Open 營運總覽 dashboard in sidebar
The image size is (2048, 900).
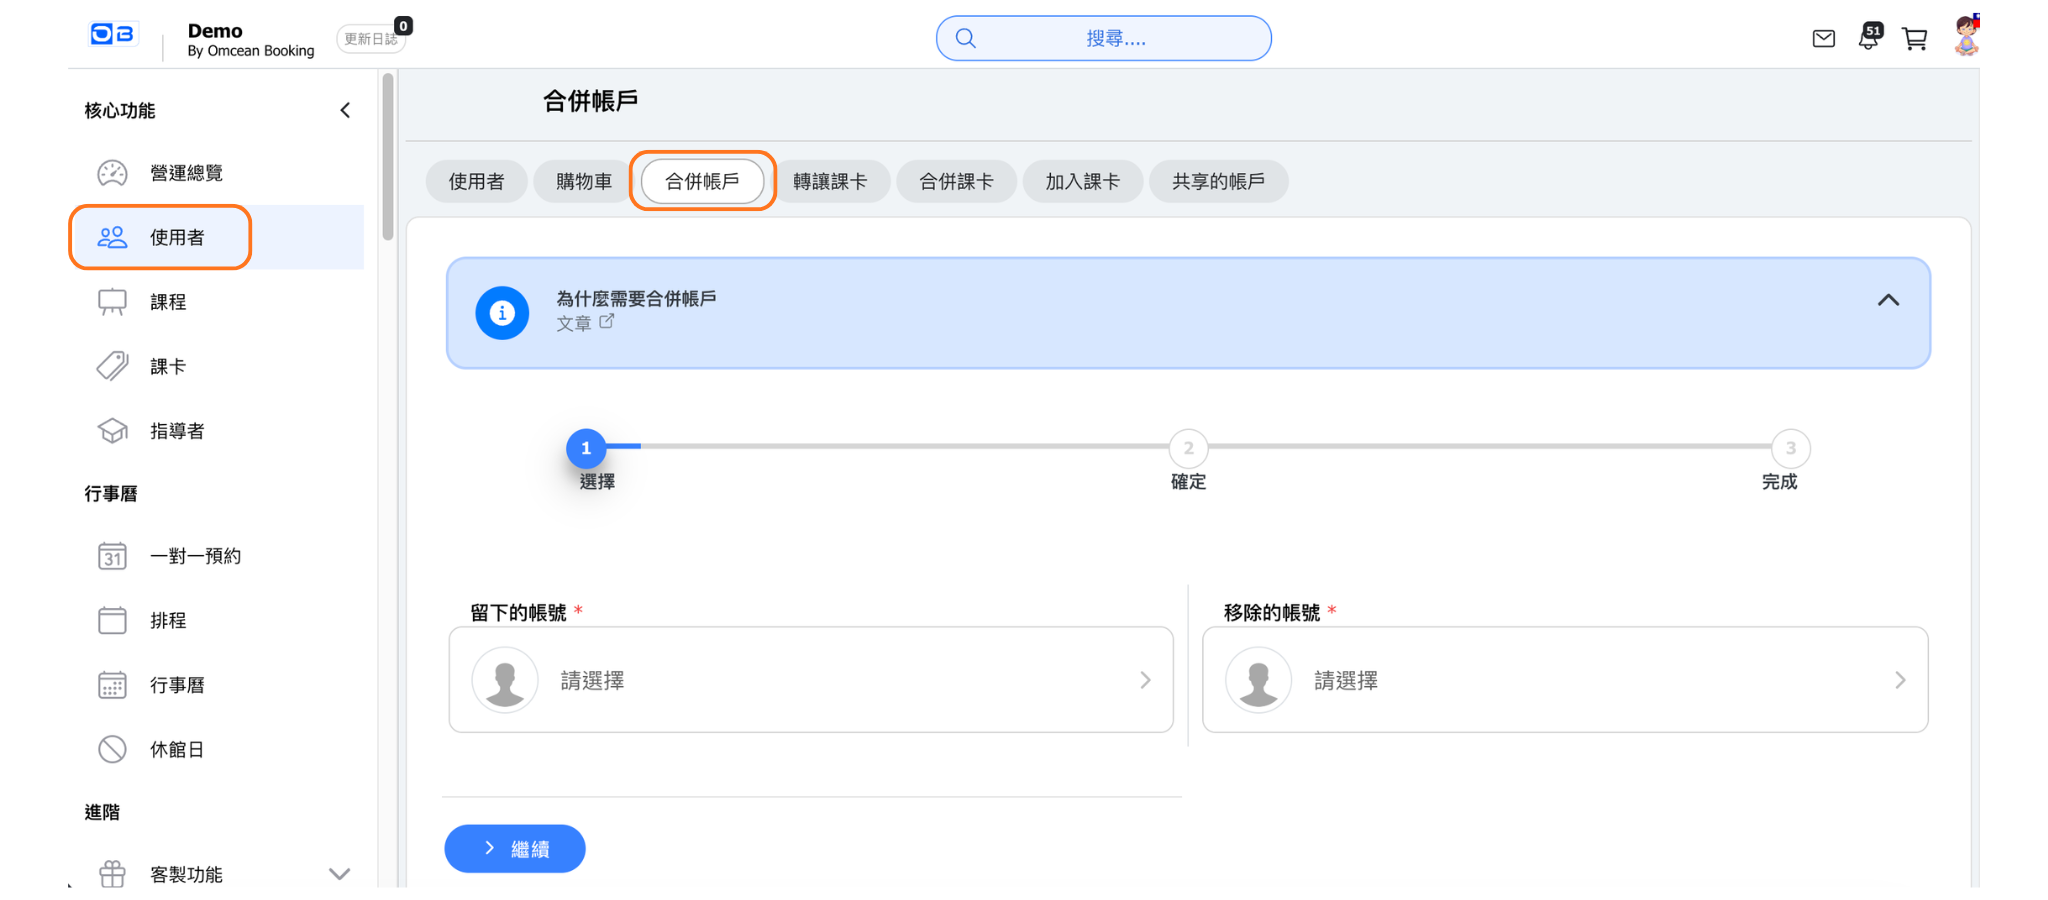[185, 173]
